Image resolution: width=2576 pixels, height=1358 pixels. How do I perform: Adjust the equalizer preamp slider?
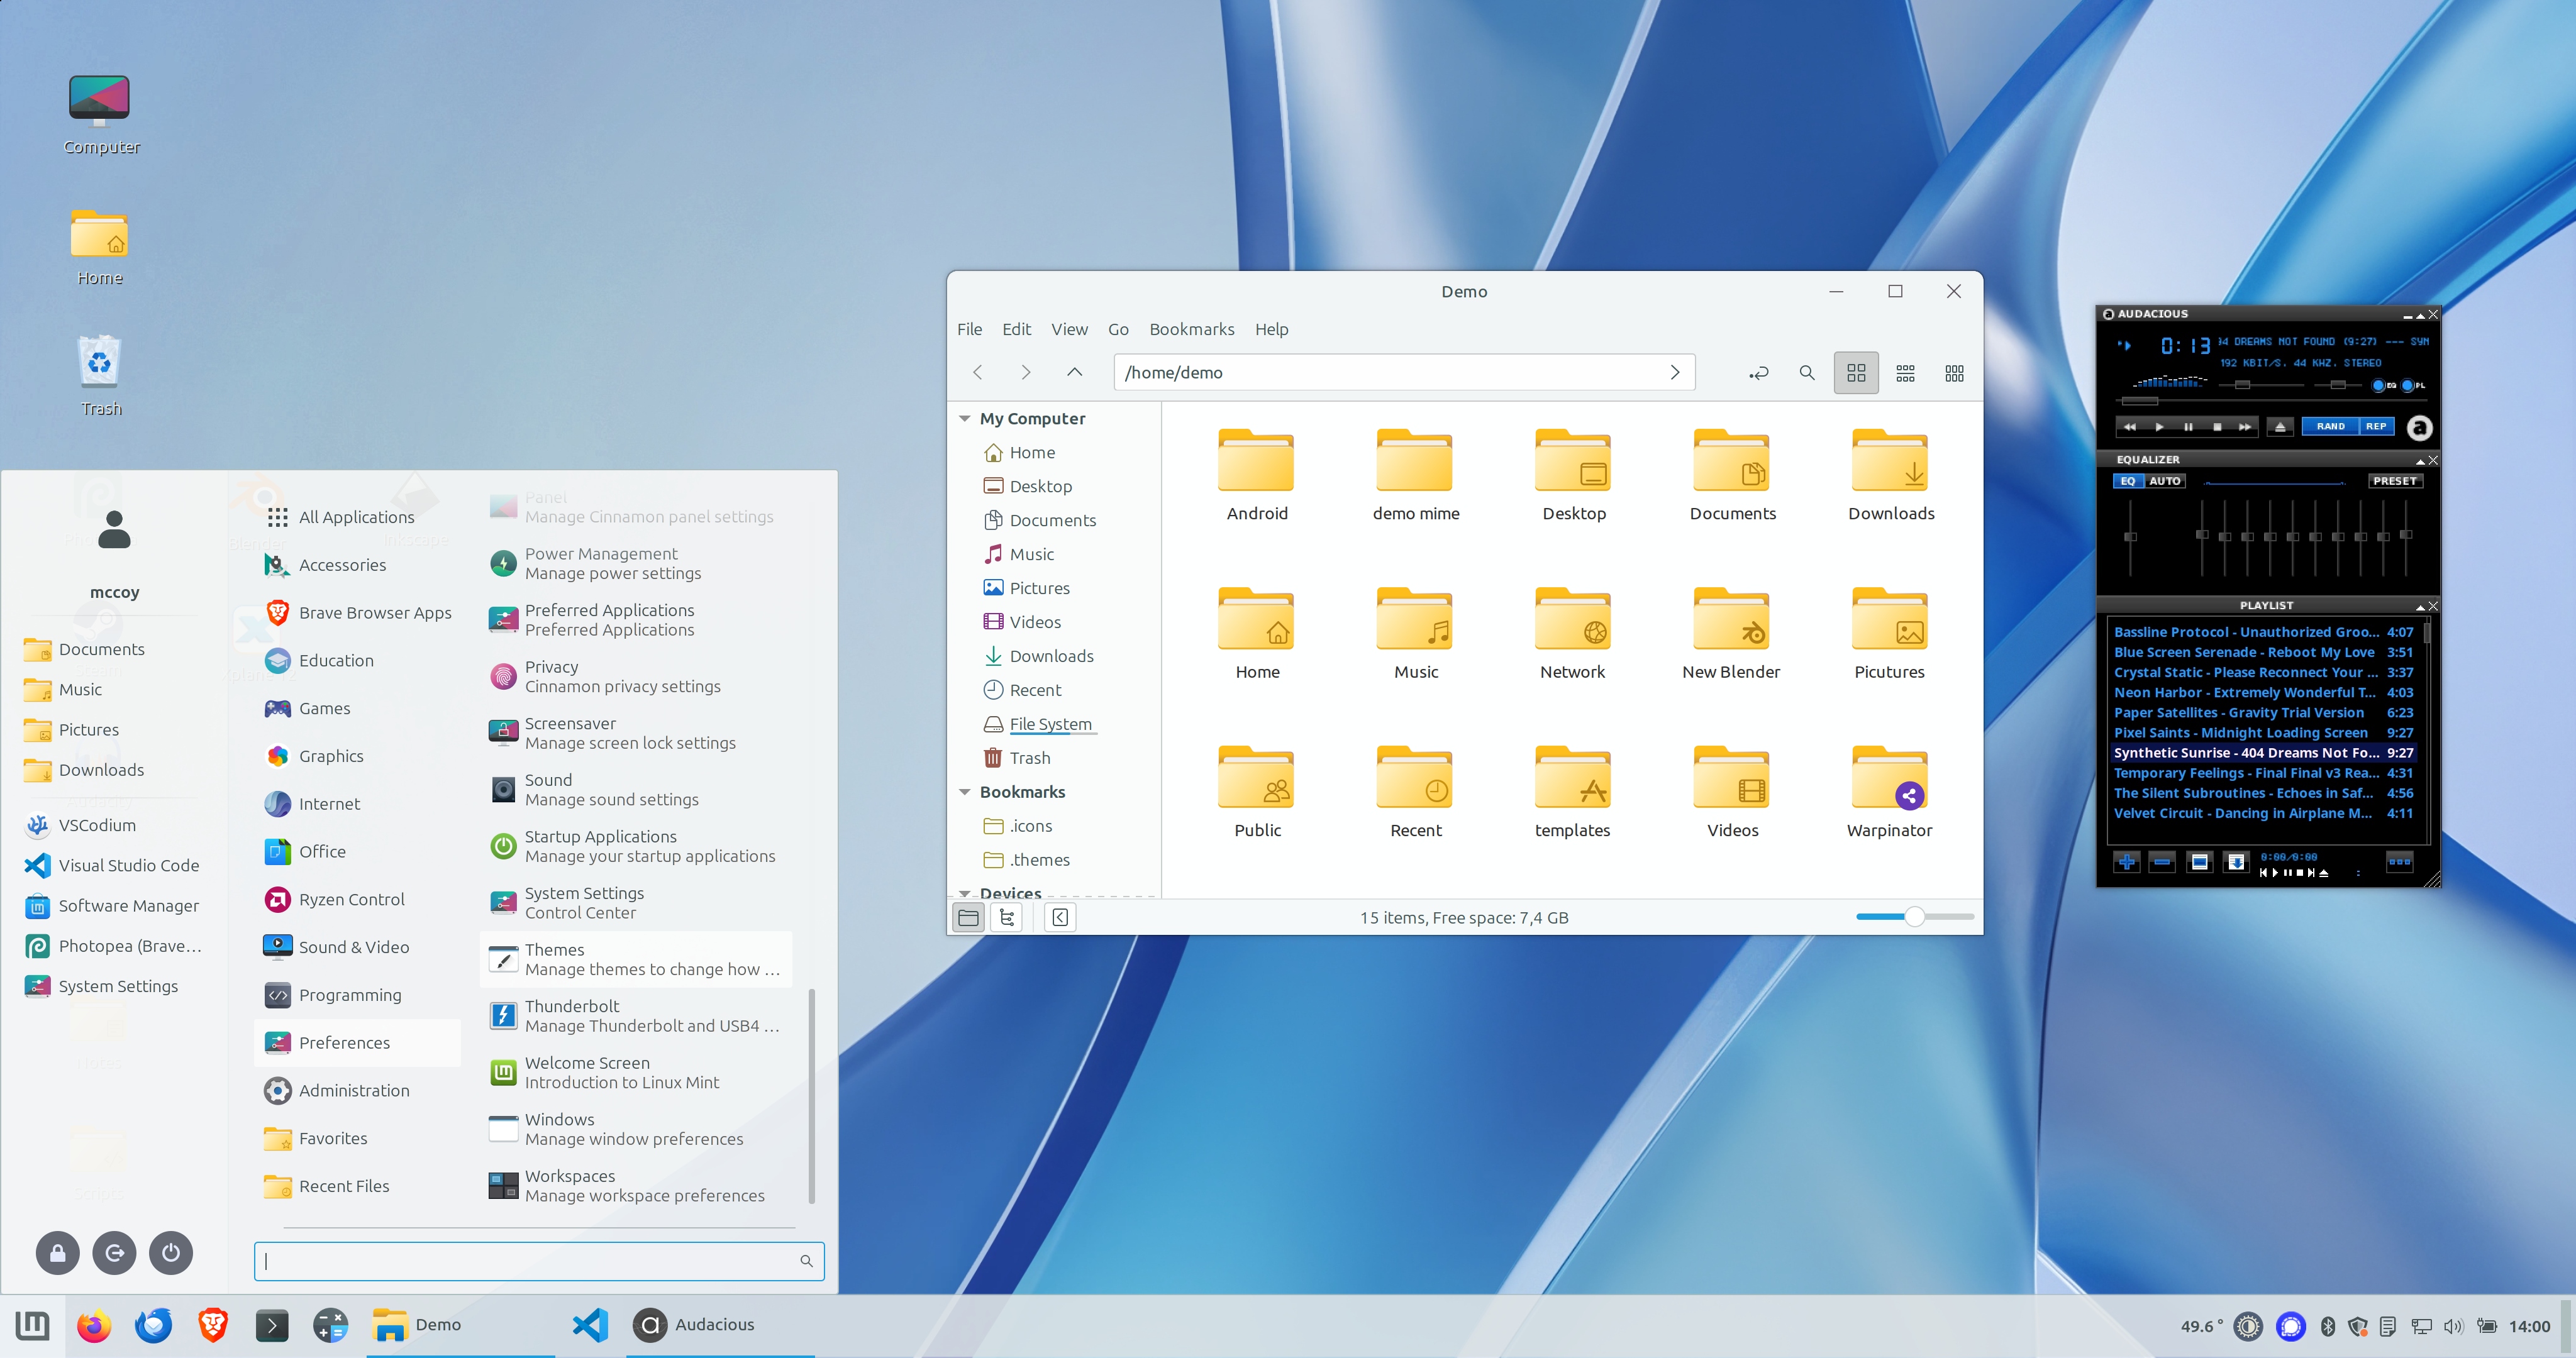pyautogui.click(x=2130, y=536)
